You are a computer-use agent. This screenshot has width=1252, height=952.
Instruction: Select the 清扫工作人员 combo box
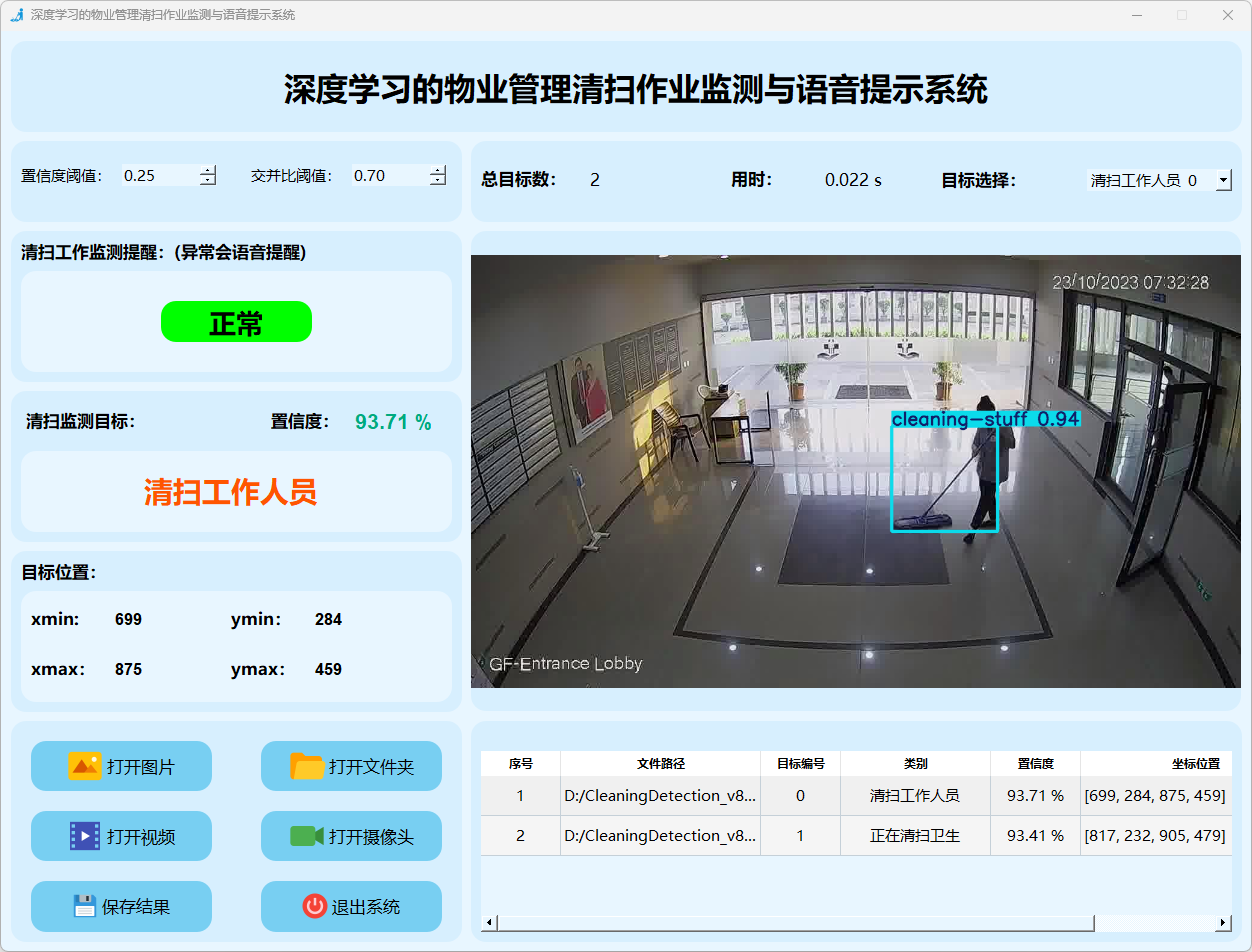pyautogui.click(x=1148, y=180)
